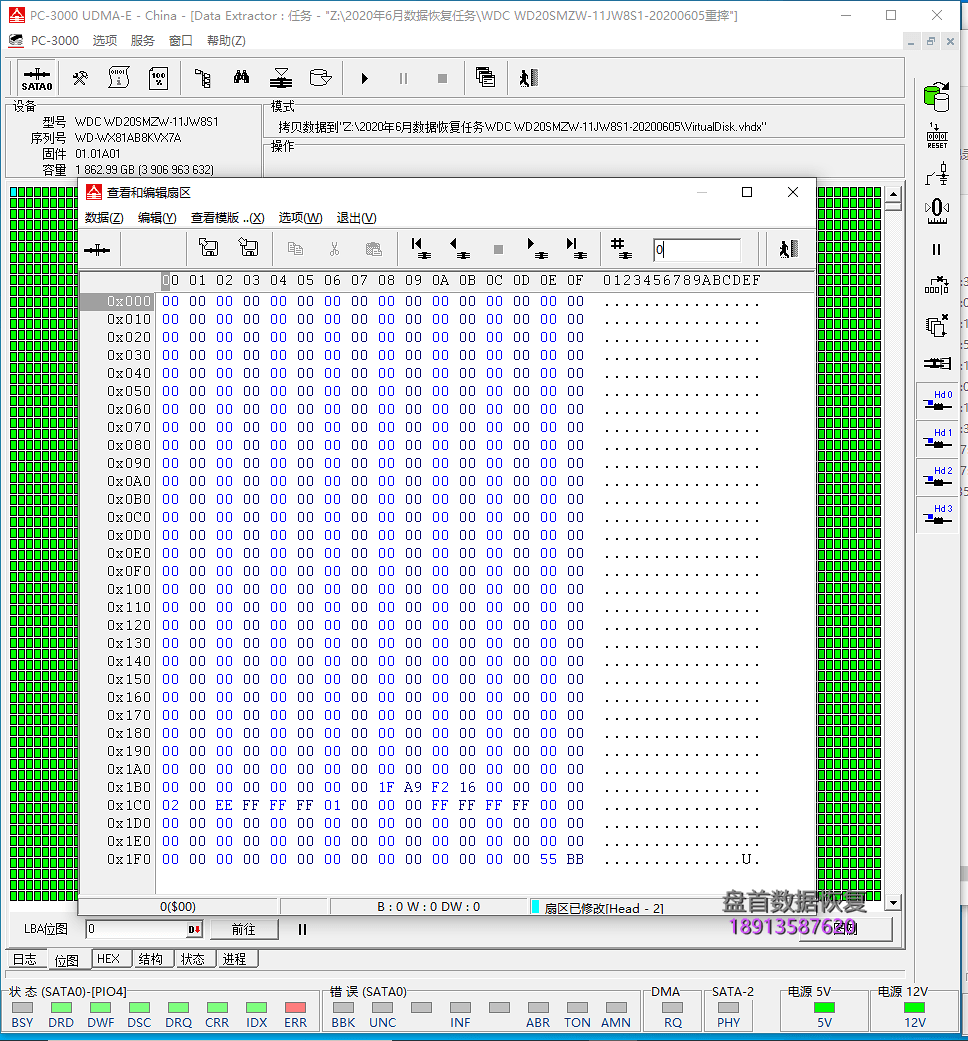Toggle head Hd 0 in sidebar
The image size is (968, 1041).
[x=937, y=400]
